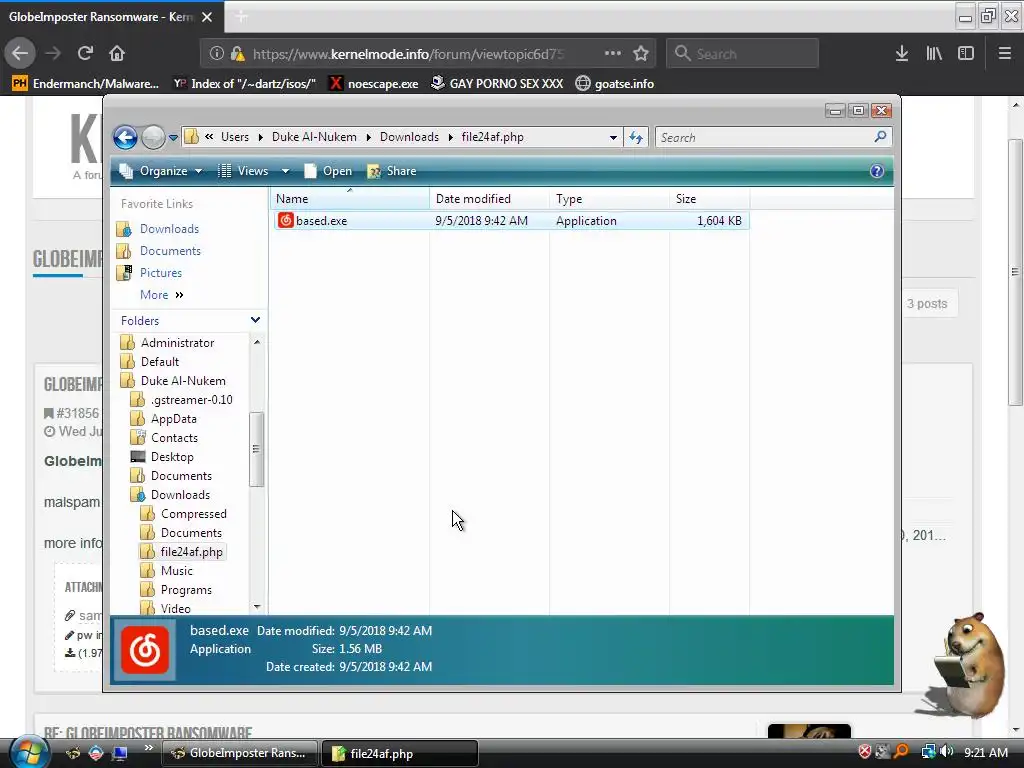Screen dimensions: 1024x768
Task: Click folder tree scrollbar down arrow
Action: click(257, 607)
